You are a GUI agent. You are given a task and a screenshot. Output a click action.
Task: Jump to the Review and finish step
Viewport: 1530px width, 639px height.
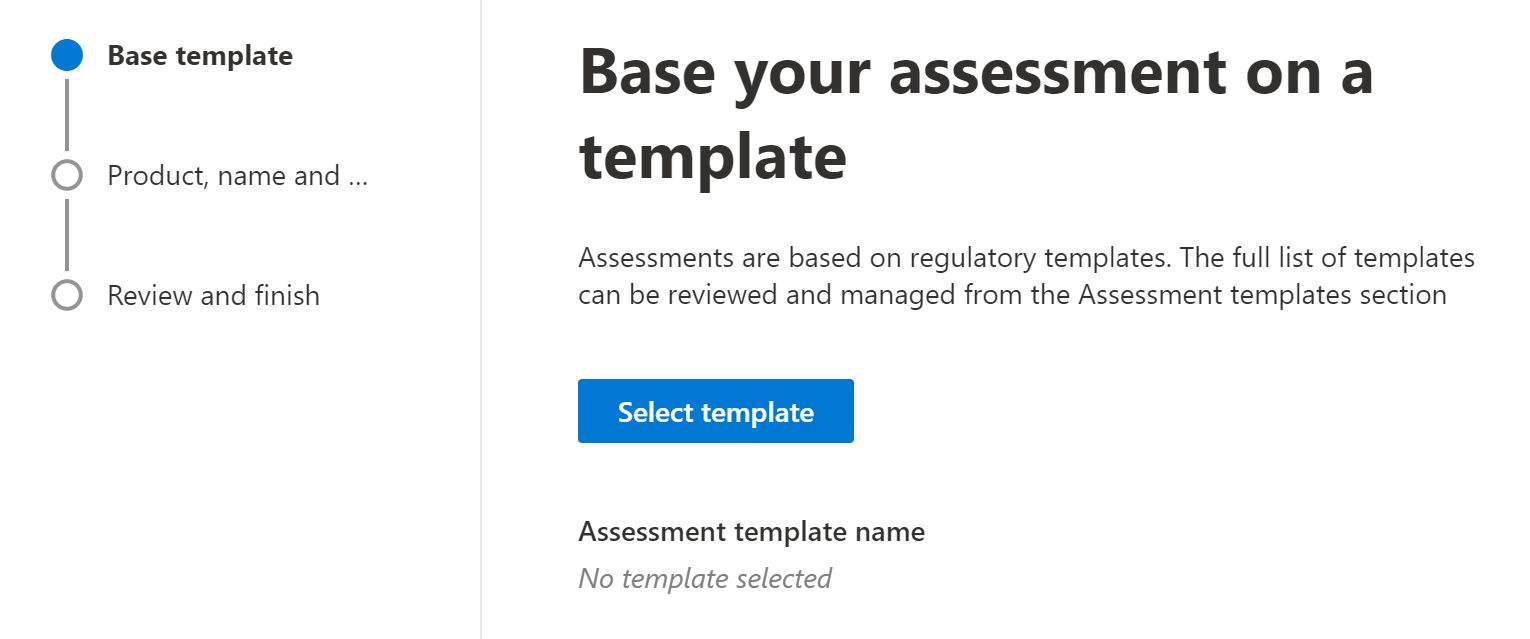(213, 296)
